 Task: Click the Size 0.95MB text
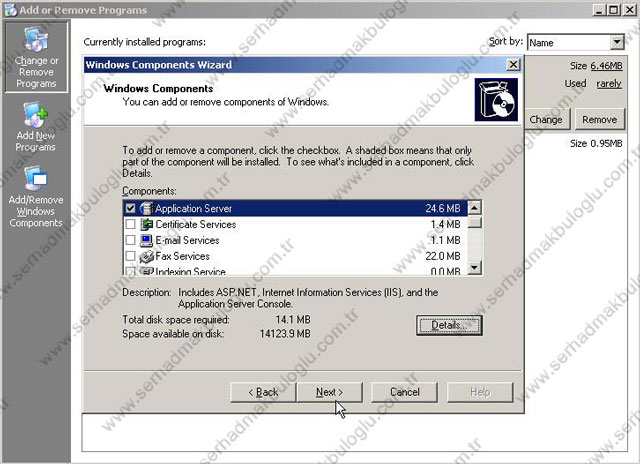596,144
